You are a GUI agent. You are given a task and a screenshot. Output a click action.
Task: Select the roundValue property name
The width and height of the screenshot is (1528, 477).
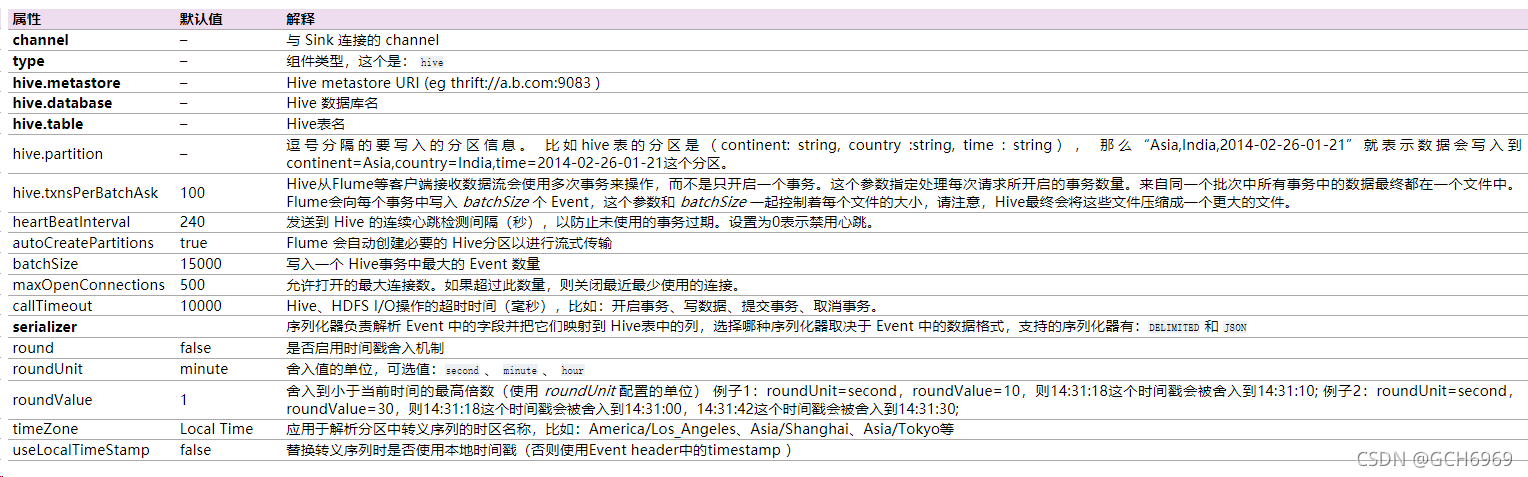pyautogui.click(x=52, y=400)
